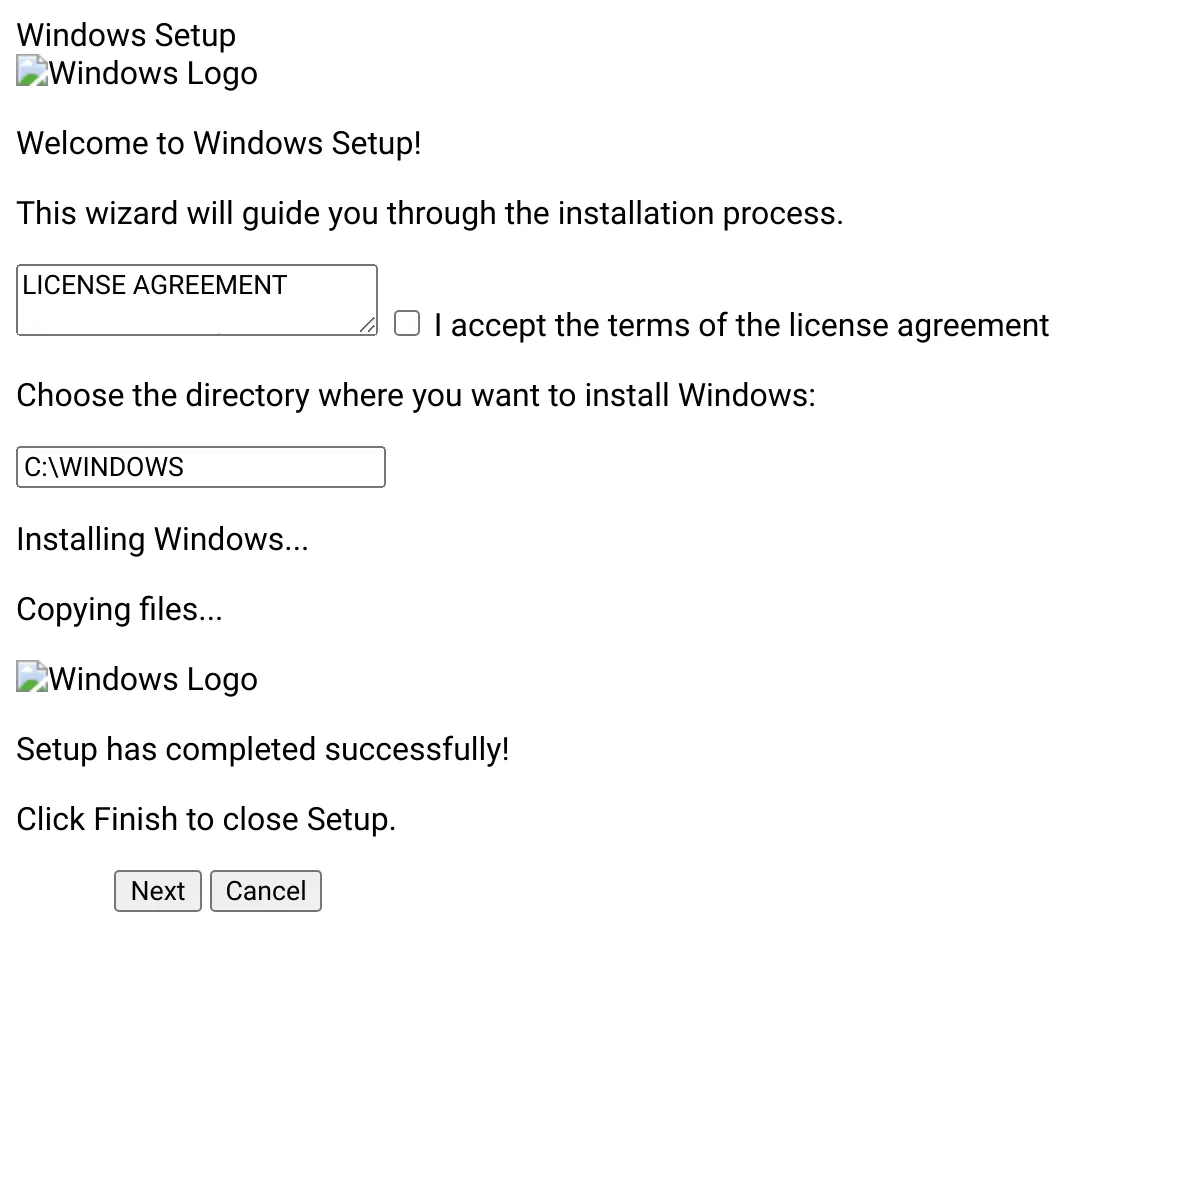Select the 'Welcome to Windows Setup!' heading
1200x1200 pixels.
click(219, 143)
